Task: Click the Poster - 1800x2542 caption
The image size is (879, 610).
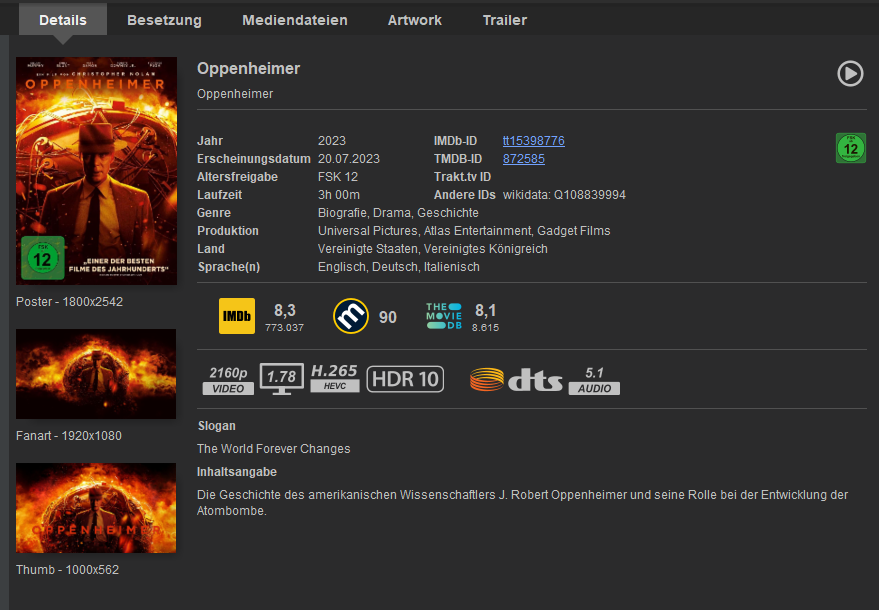Action: pos(70,302)
